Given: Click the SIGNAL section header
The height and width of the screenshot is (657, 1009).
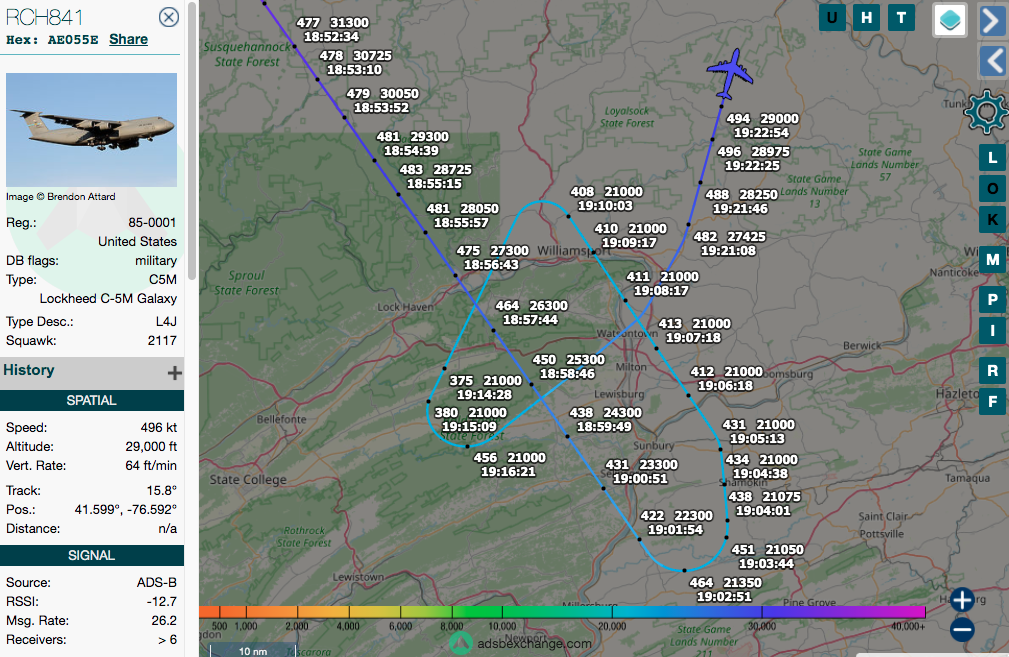Looking at the screenshot, I should 91,555.
